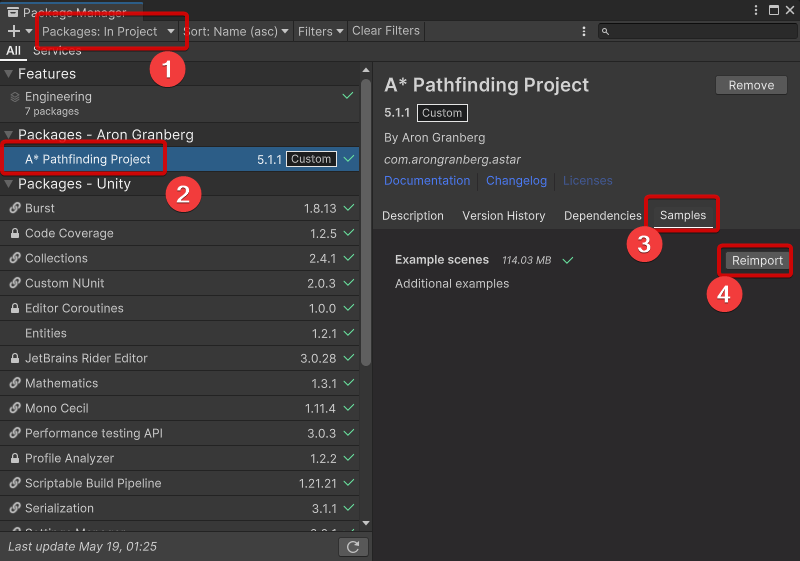Viewport: 800px width, 561px height.
Task: Click the link icon beside Mono Cecil
Action: 15,408
